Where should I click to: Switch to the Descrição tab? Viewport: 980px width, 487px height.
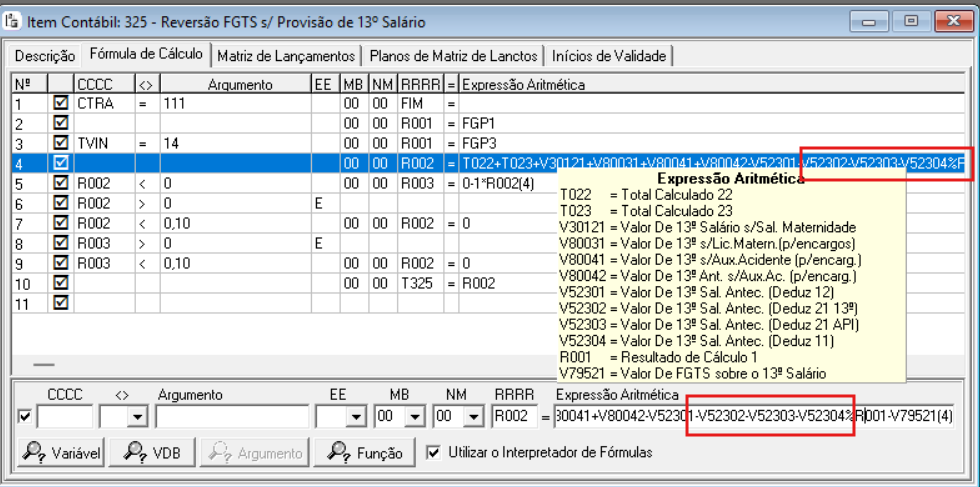(45, 56)
